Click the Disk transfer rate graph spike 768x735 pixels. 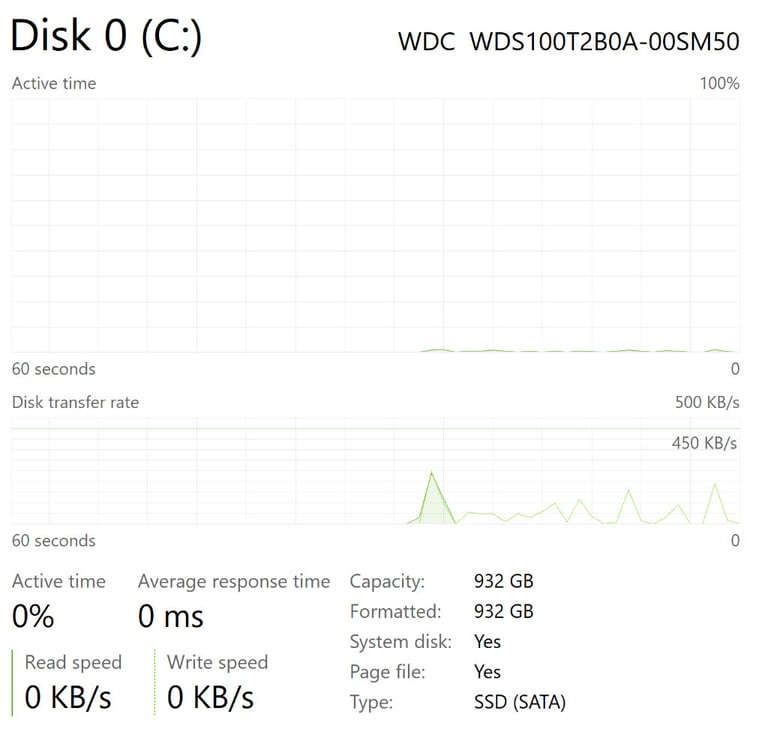(x=432, y=497)
